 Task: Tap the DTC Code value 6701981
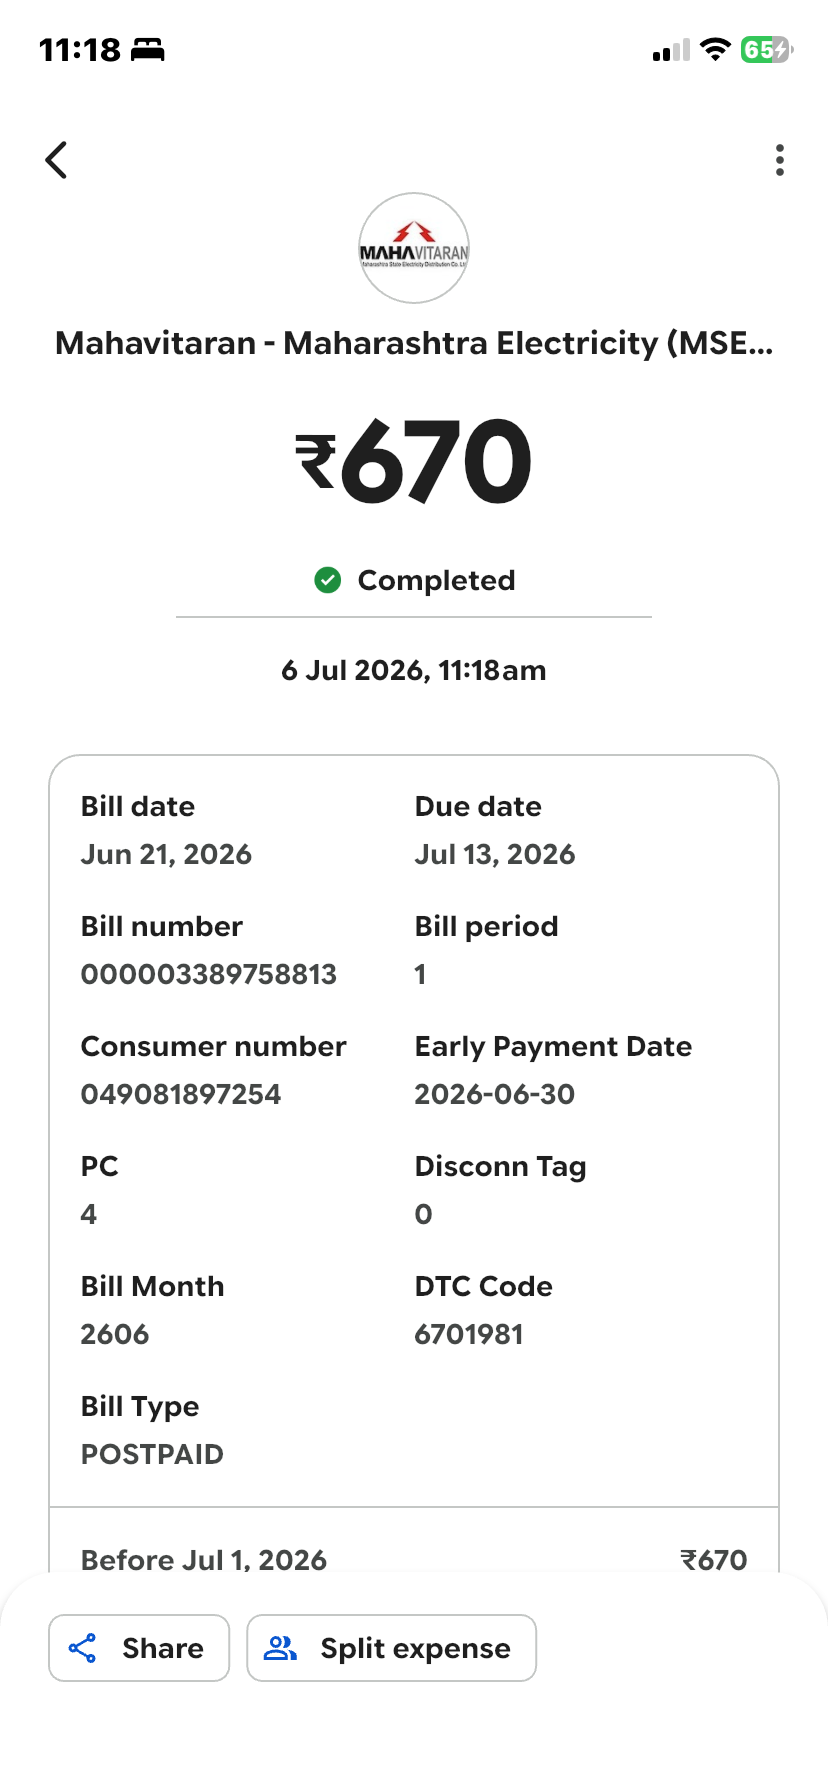point(469,1334)
